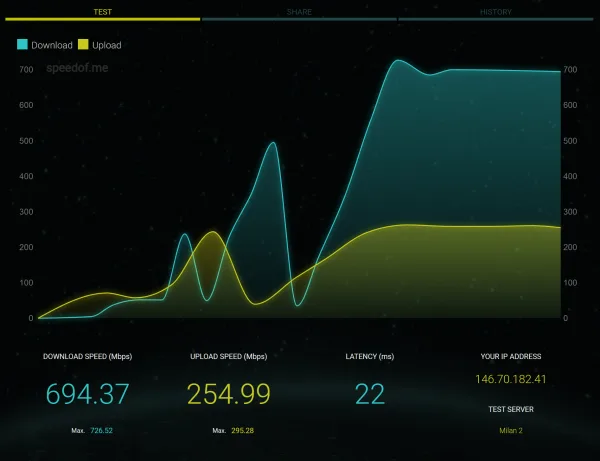Click the right axis label 200
The height and width of the screenshot is (461, 600).
click(570, 247)
